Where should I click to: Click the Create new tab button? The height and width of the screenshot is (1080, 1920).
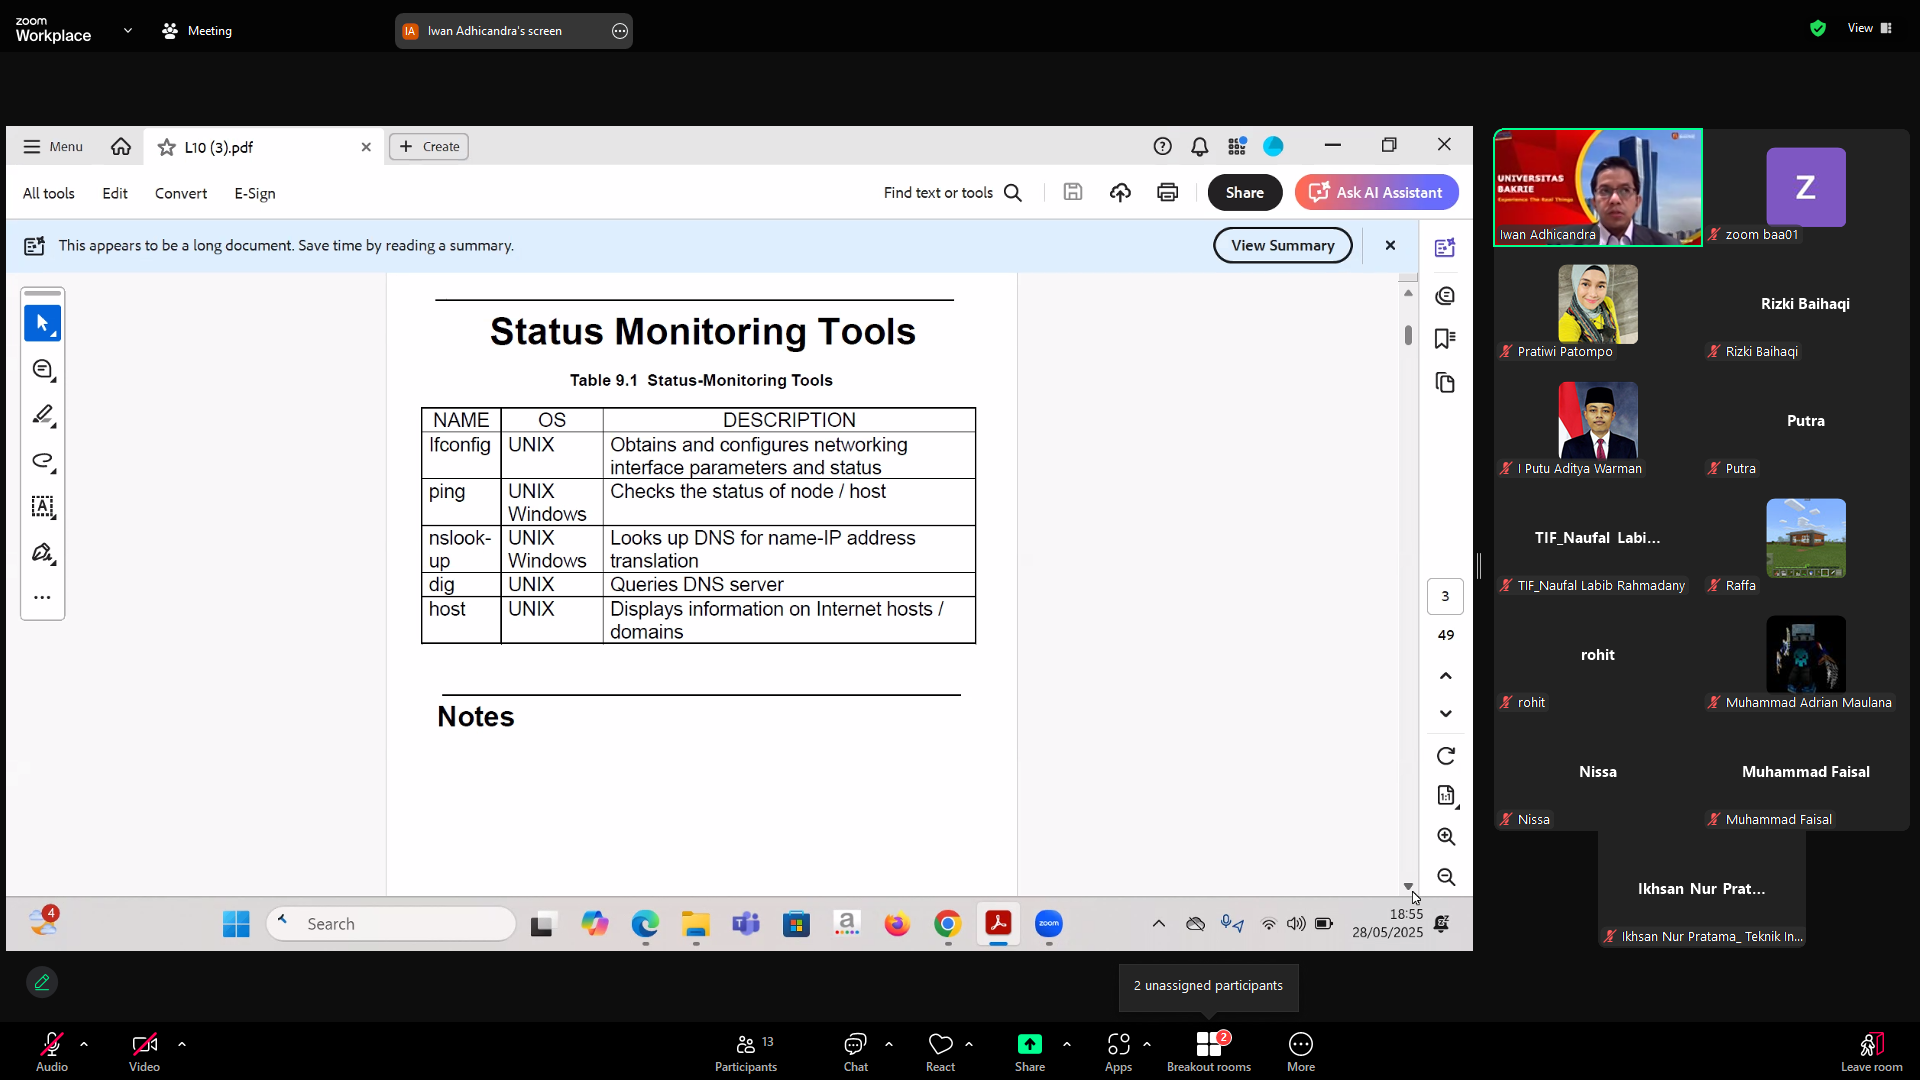point(429,147)
